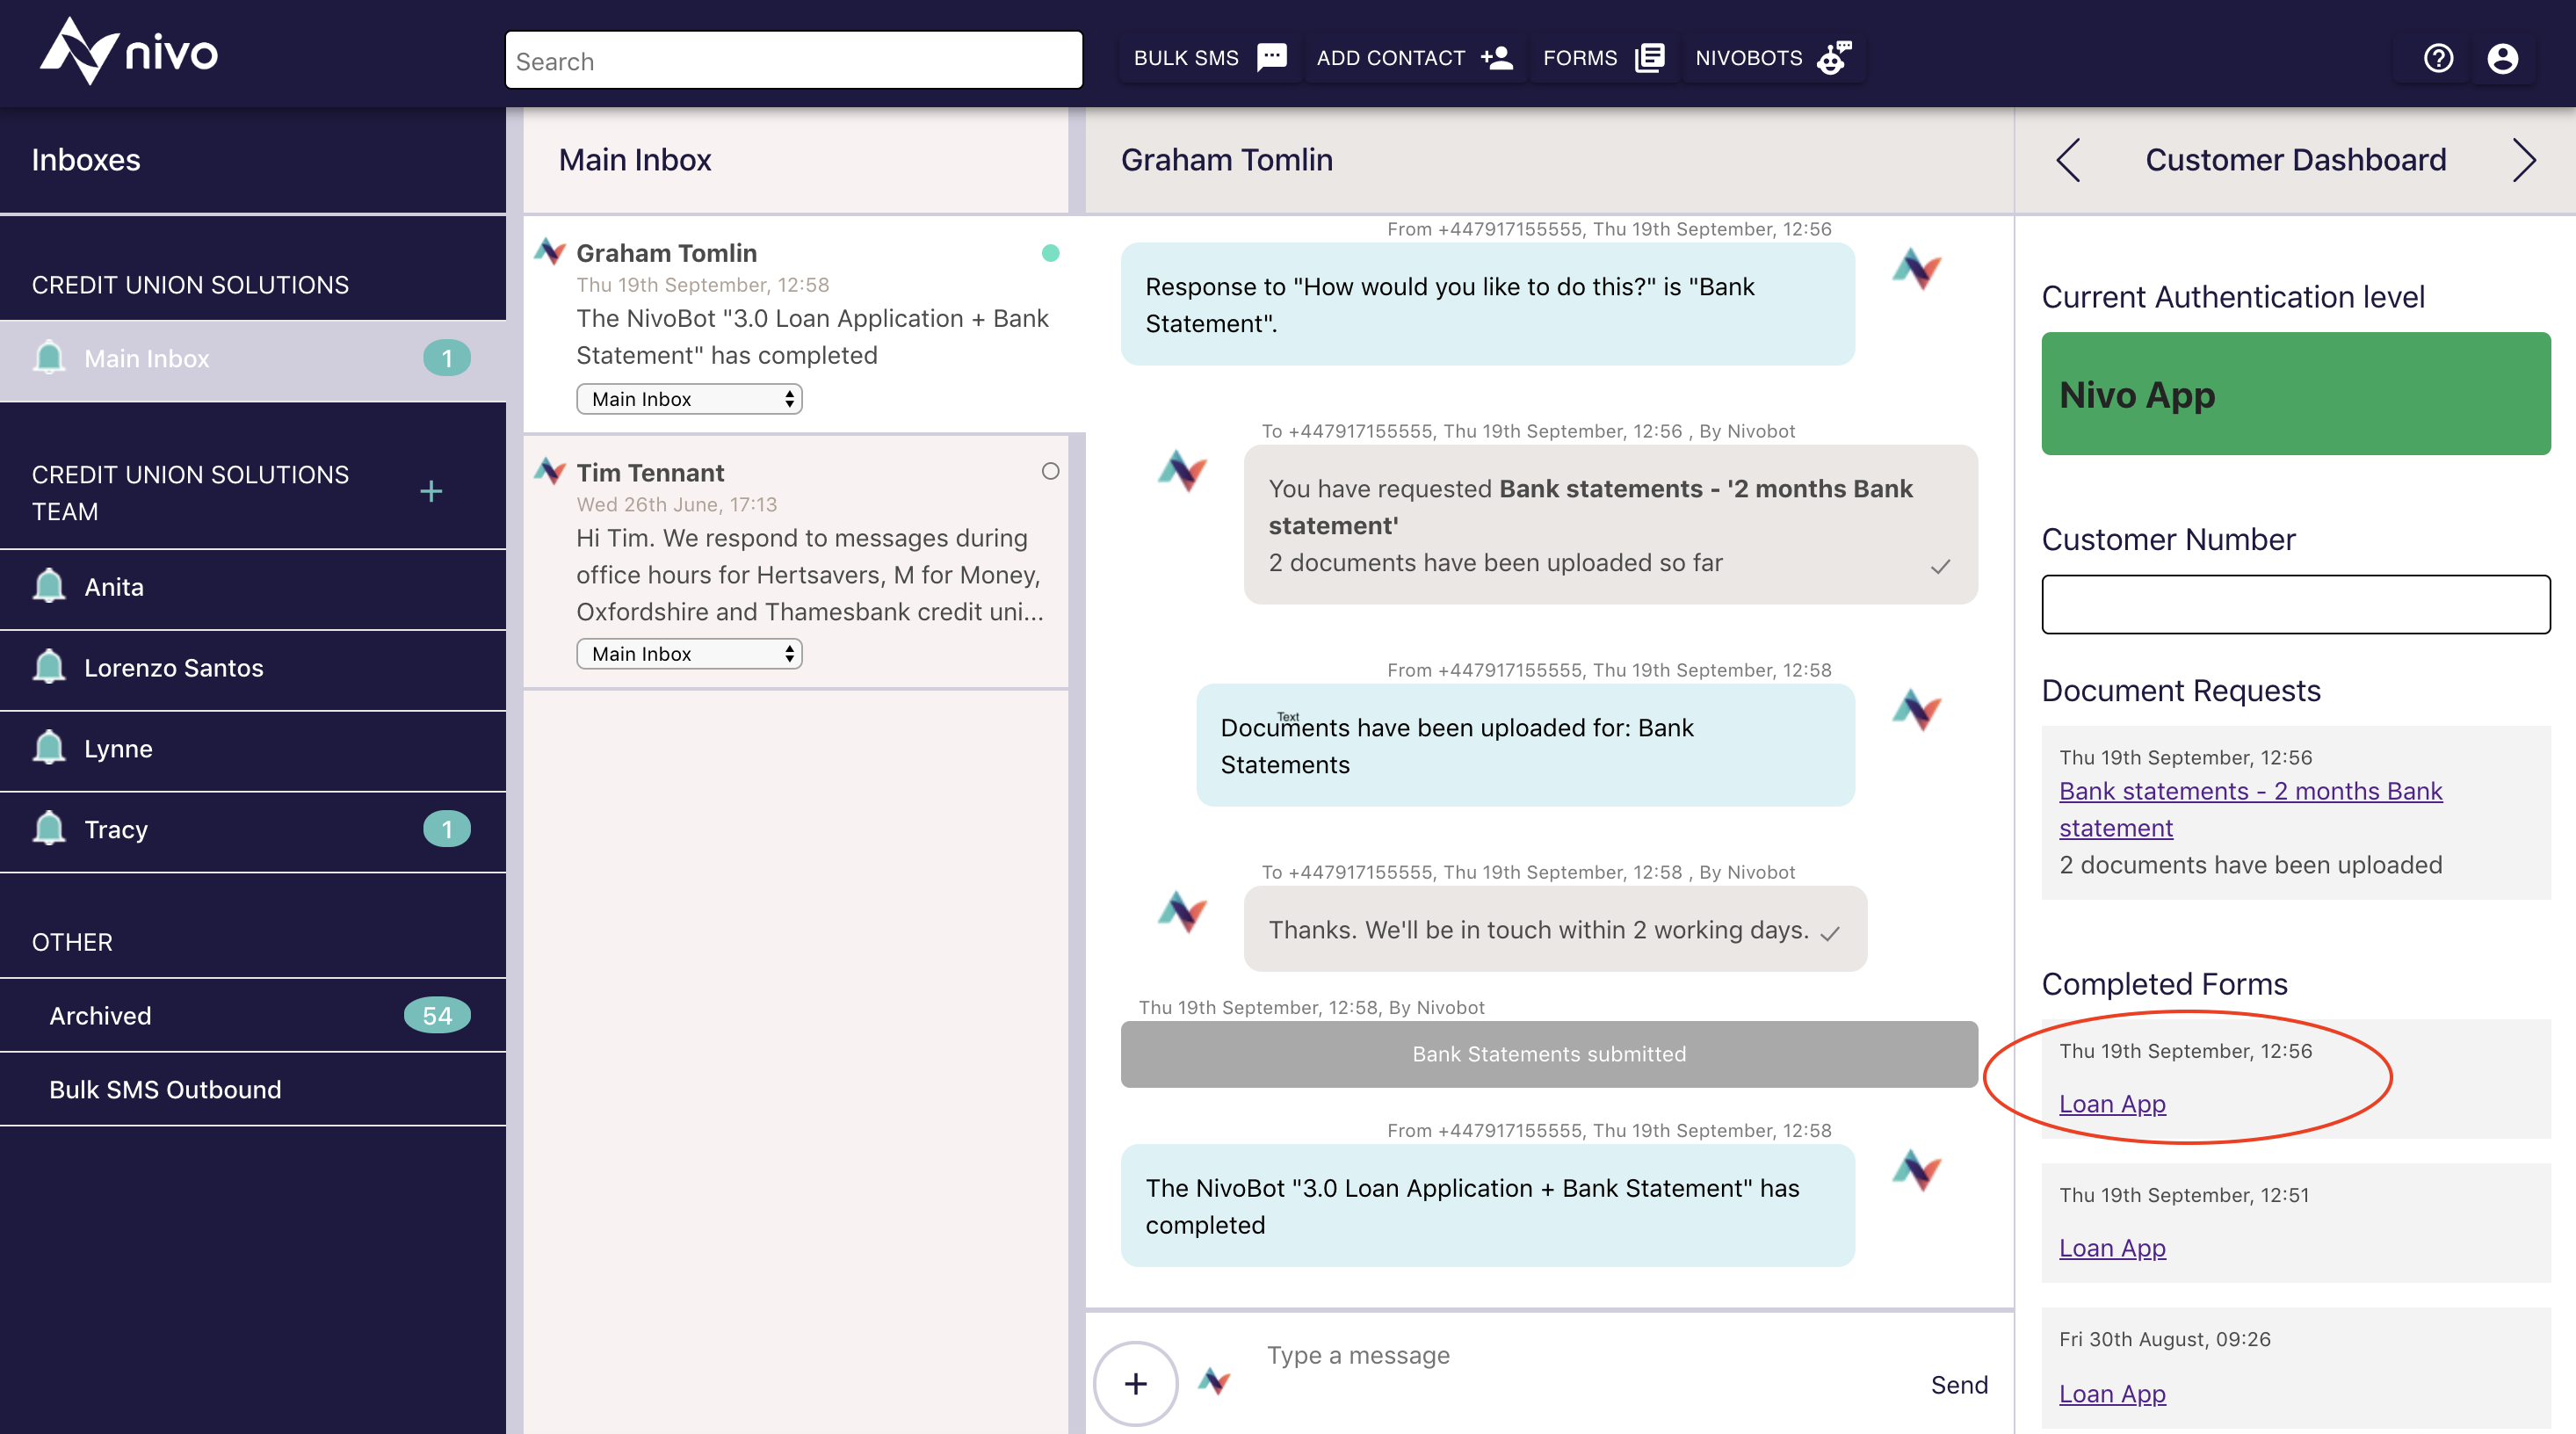This screenshot has height=1434, width=2576.
Task: Click the Nivo icon next to message box
Action: 1214,1381
